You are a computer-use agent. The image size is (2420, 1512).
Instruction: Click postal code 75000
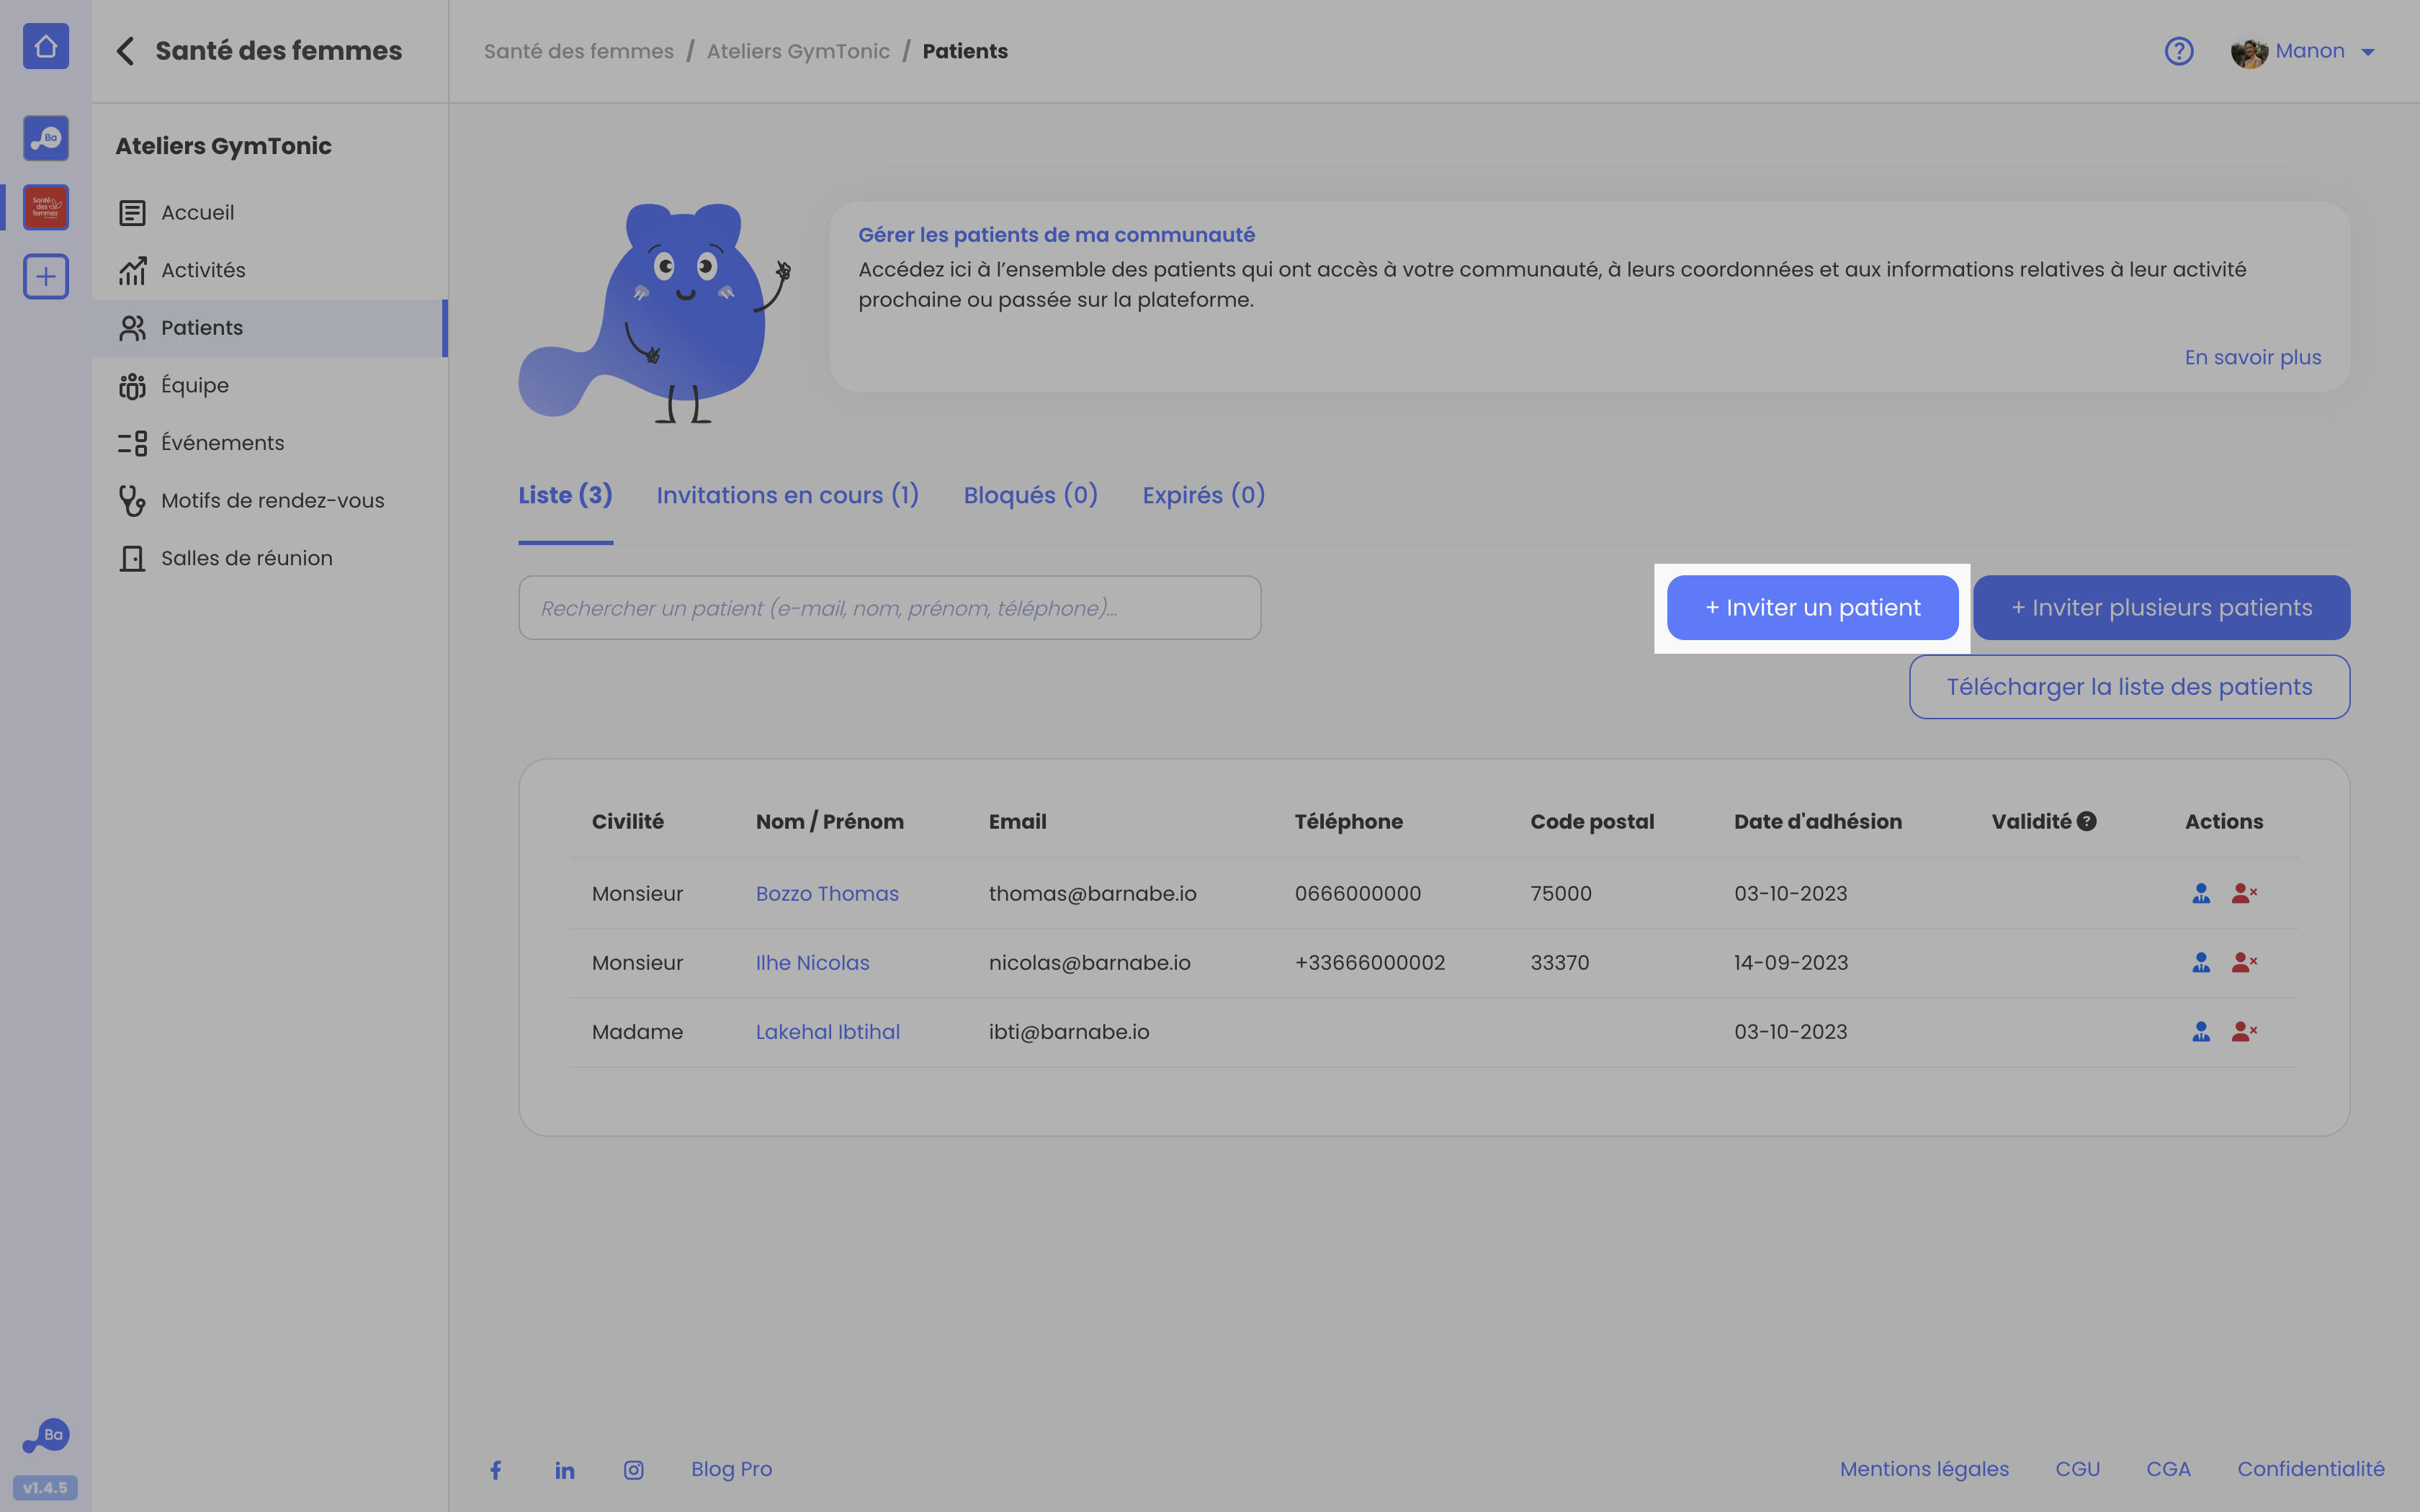tap(1561, 894)
